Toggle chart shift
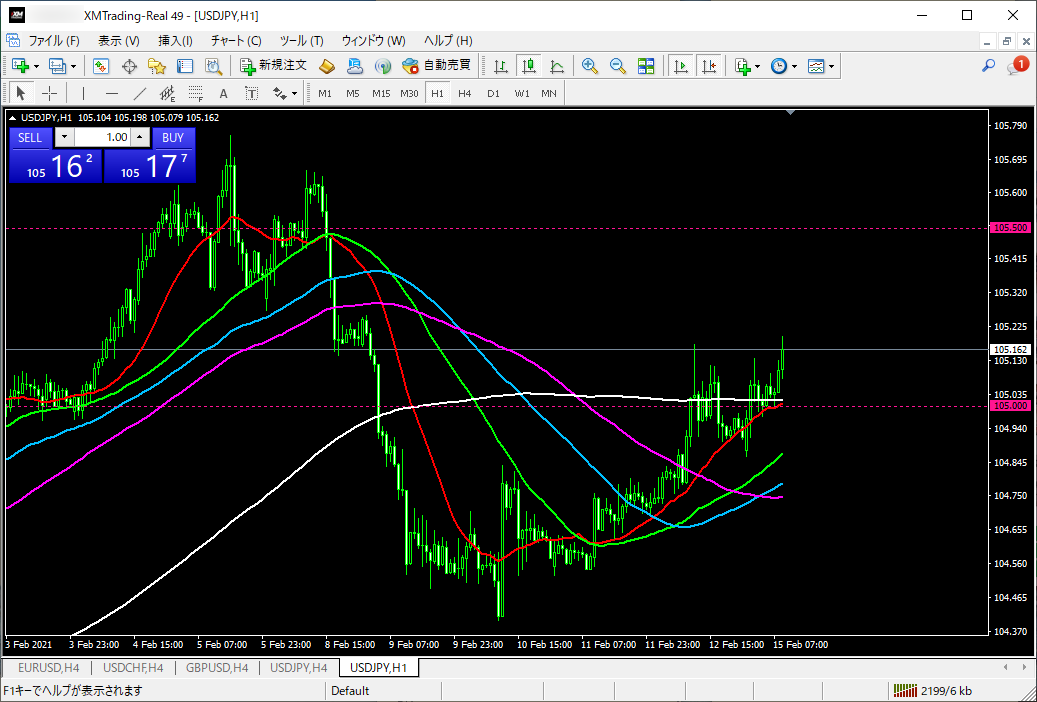This screenshot has width=1037, height=702. click(x=709, y=66)
